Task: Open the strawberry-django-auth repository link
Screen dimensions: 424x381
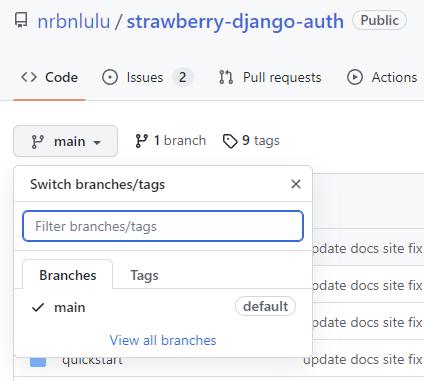Action: 235,21
